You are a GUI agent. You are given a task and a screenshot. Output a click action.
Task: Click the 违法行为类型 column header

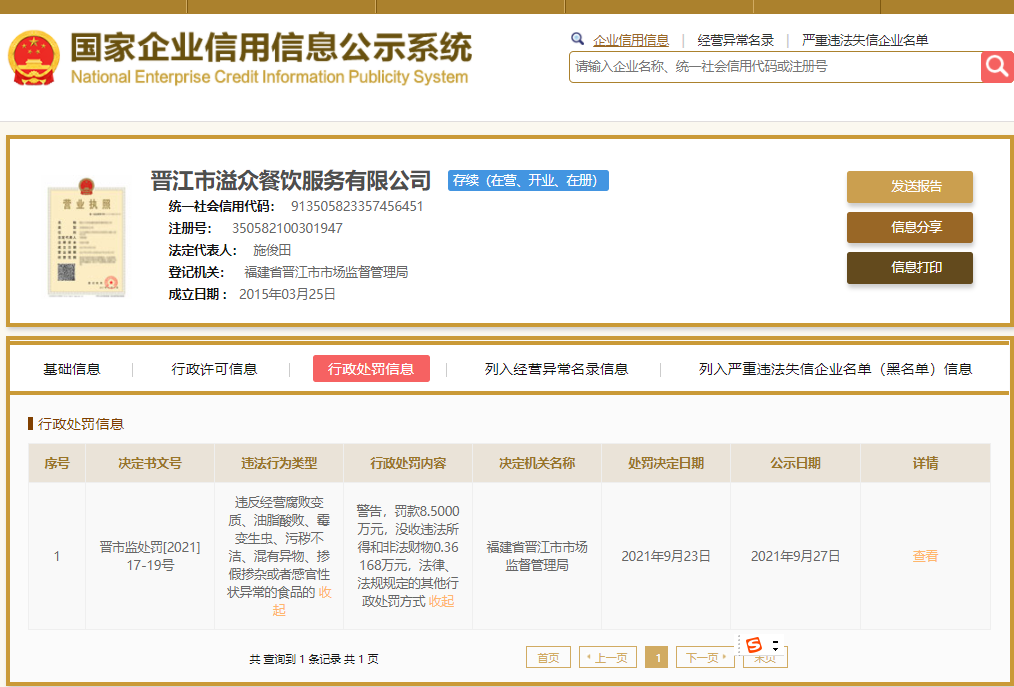(x=279, y=463)
